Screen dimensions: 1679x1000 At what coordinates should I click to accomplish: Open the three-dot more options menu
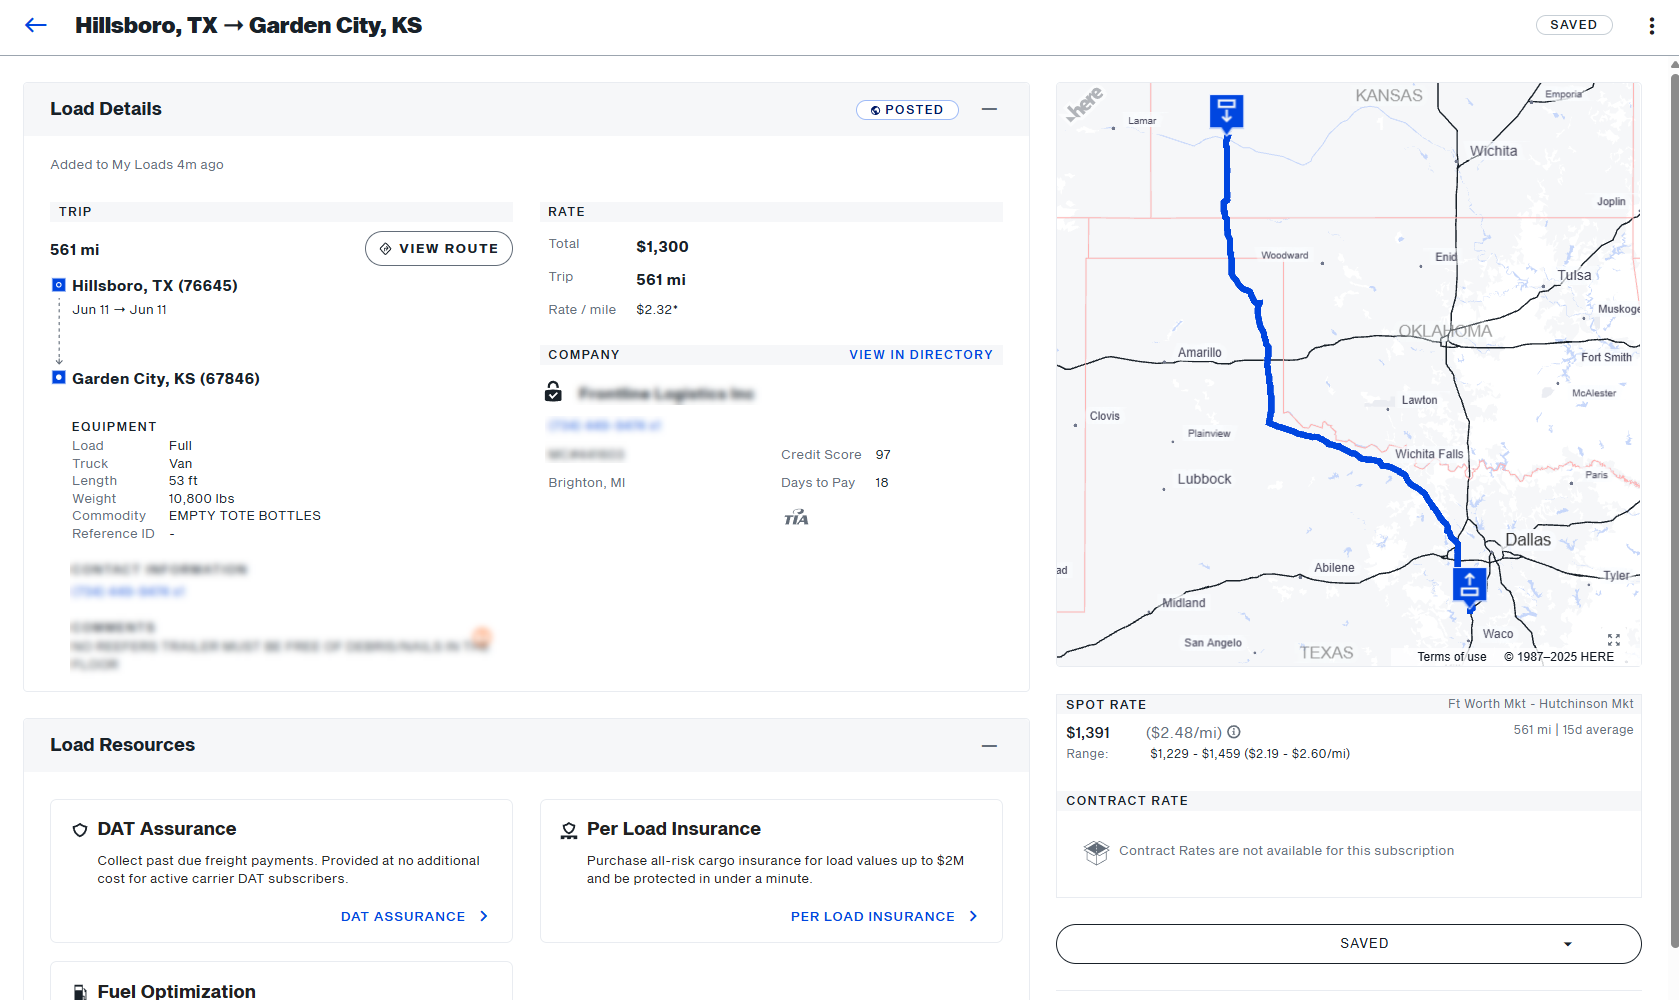[x=1651, y=26]
